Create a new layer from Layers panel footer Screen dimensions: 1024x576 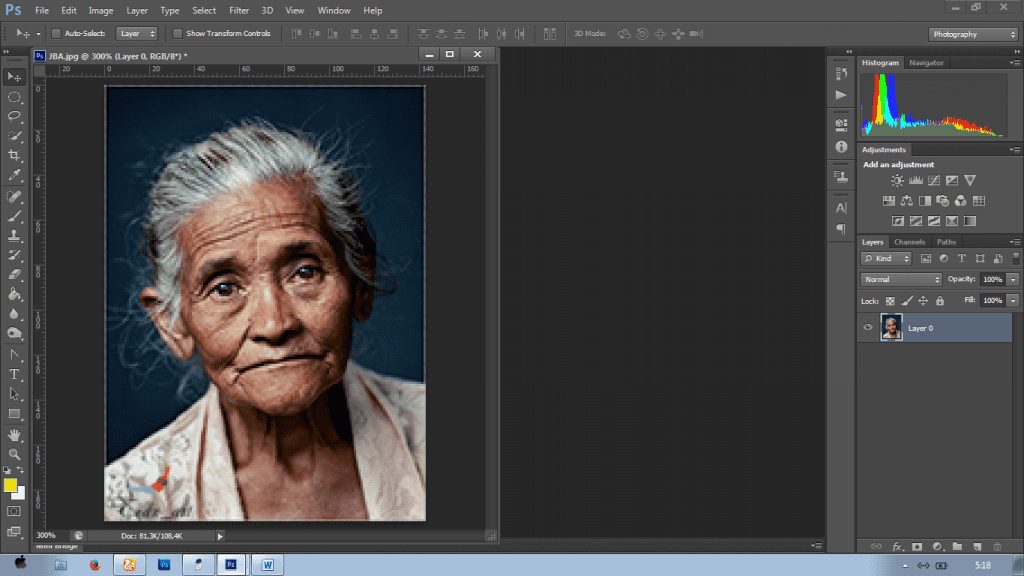pos(976,547)
